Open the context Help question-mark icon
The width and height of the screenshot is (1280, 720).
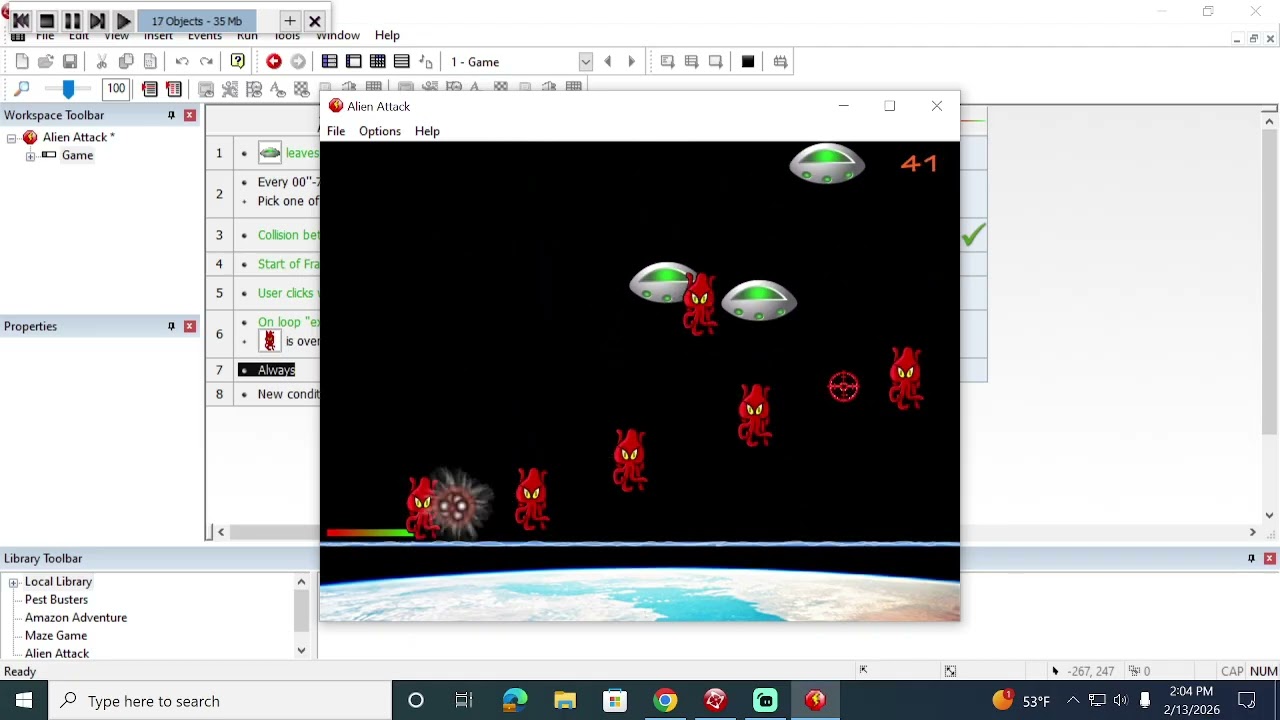click(x=238, y=62)
